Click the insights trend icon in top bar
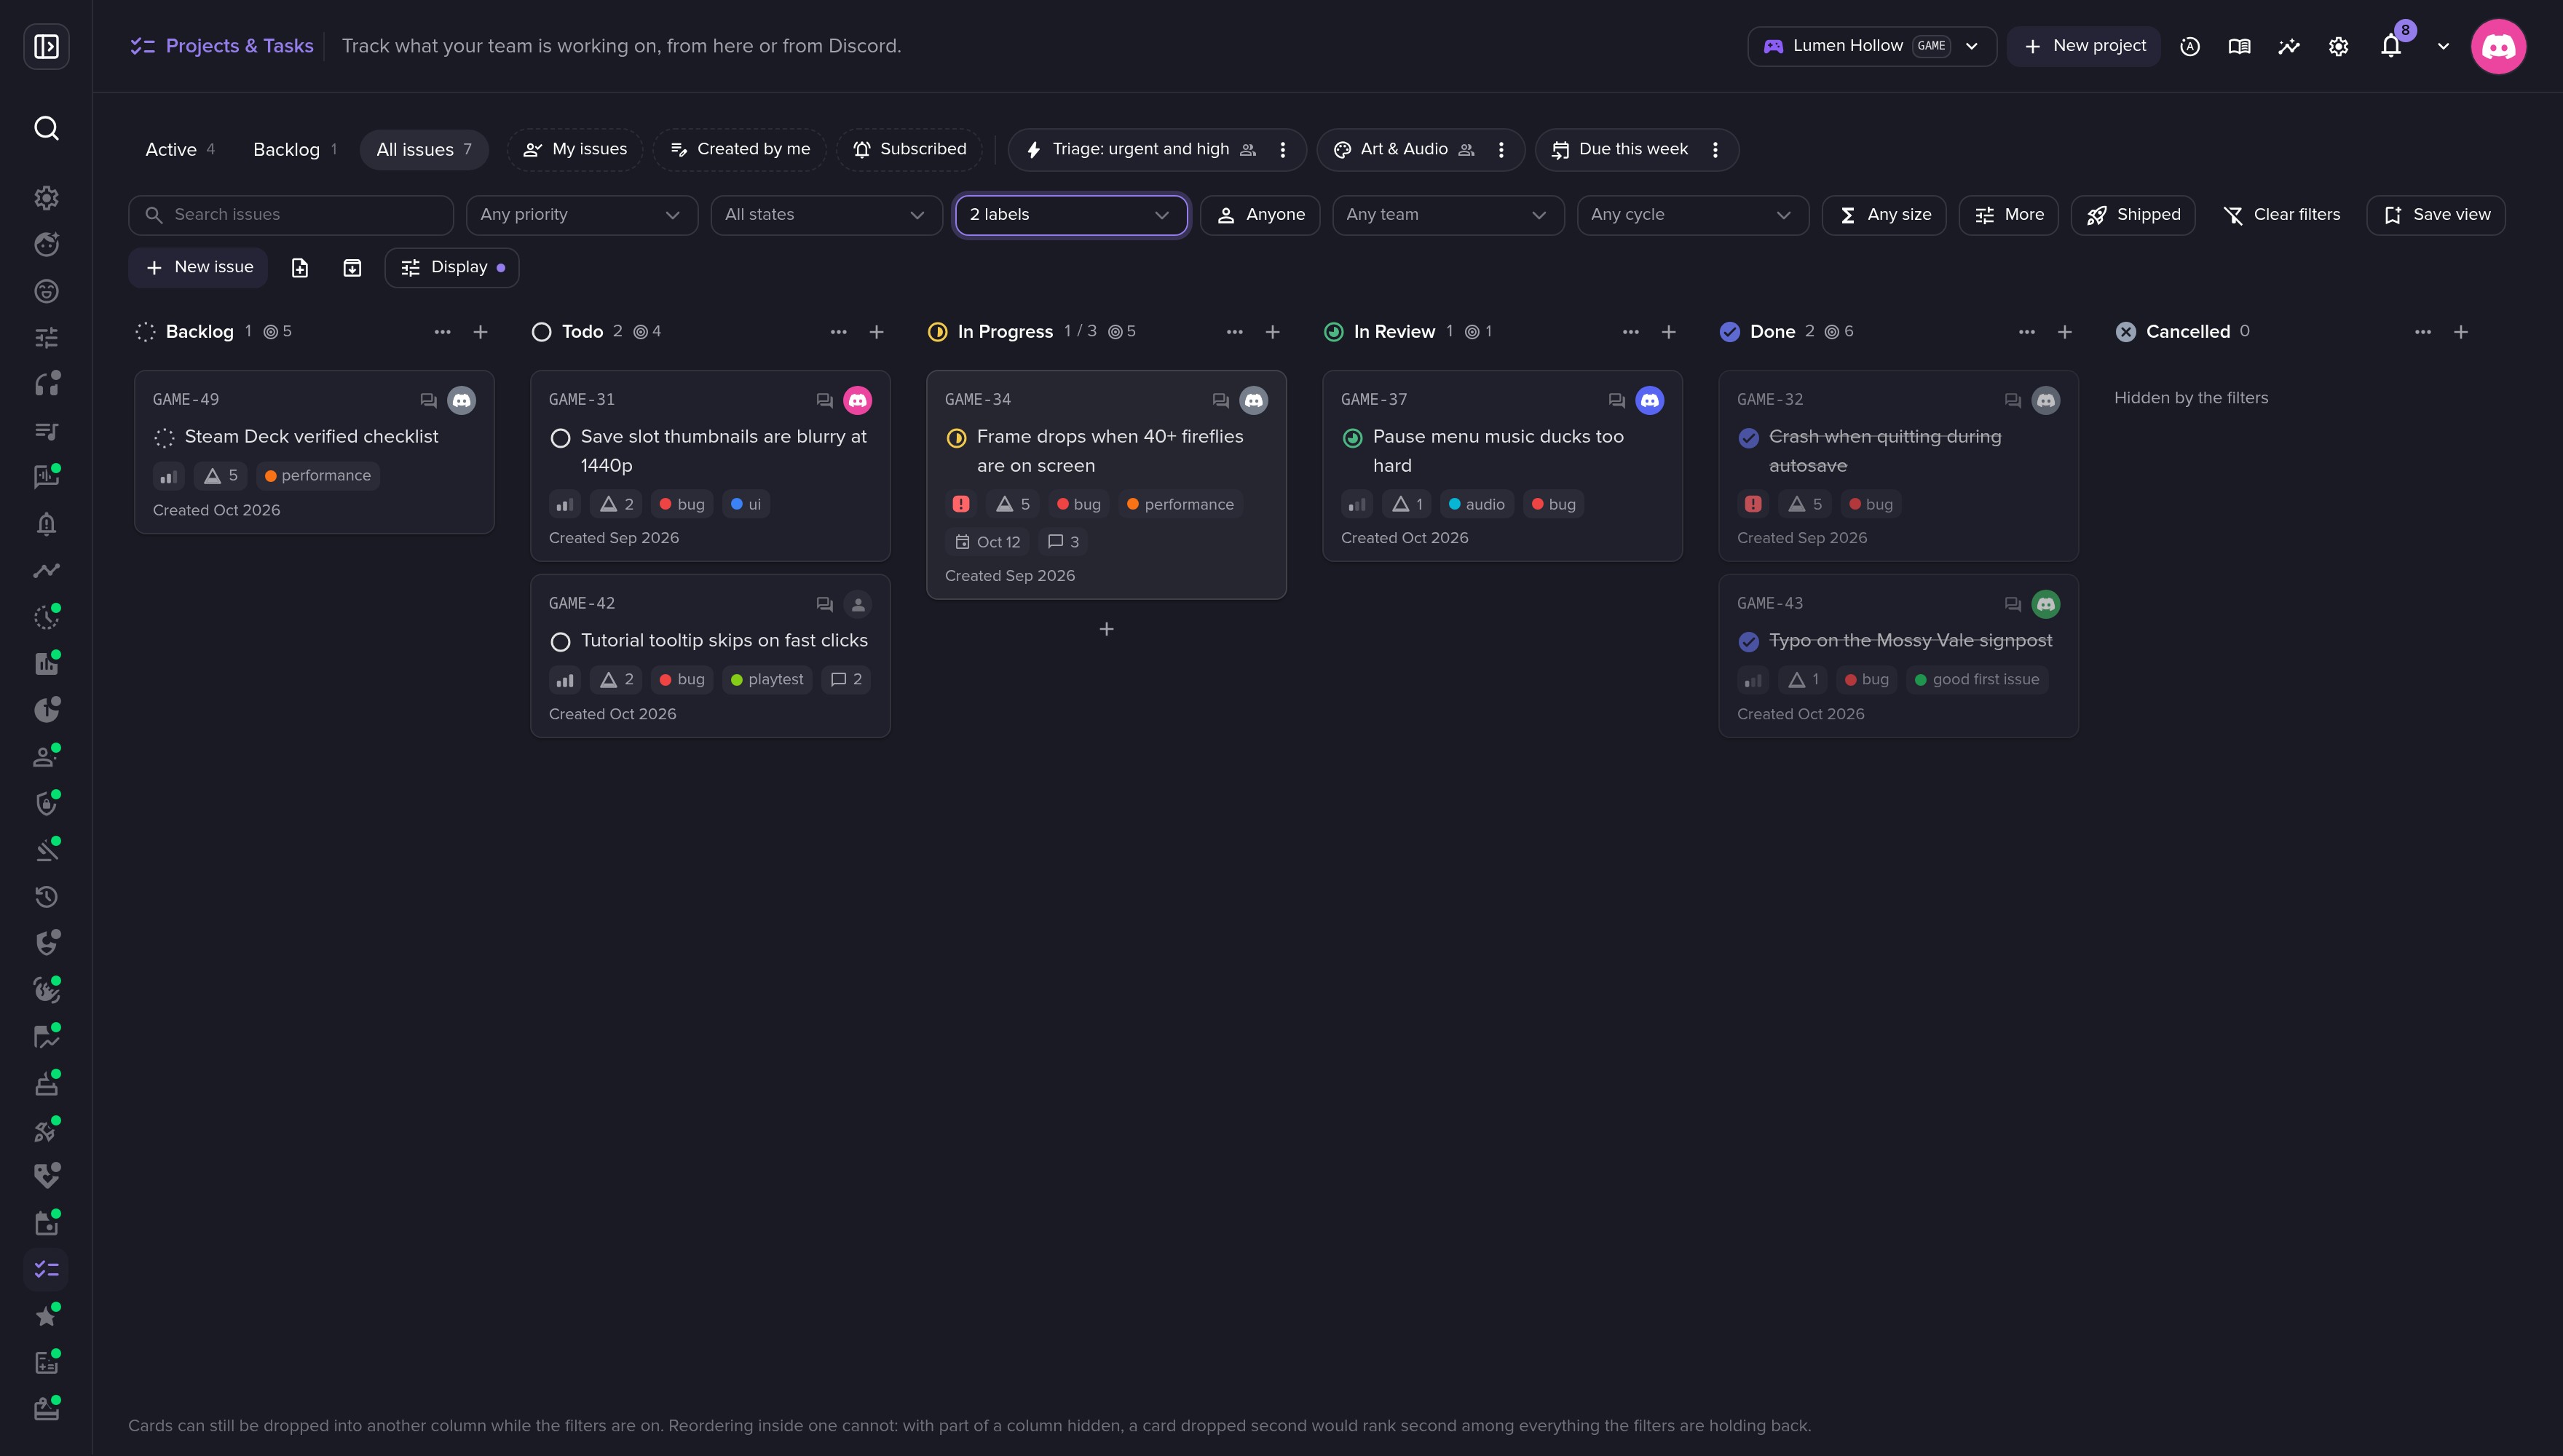2563x1456 pixels. (2289, 46)
